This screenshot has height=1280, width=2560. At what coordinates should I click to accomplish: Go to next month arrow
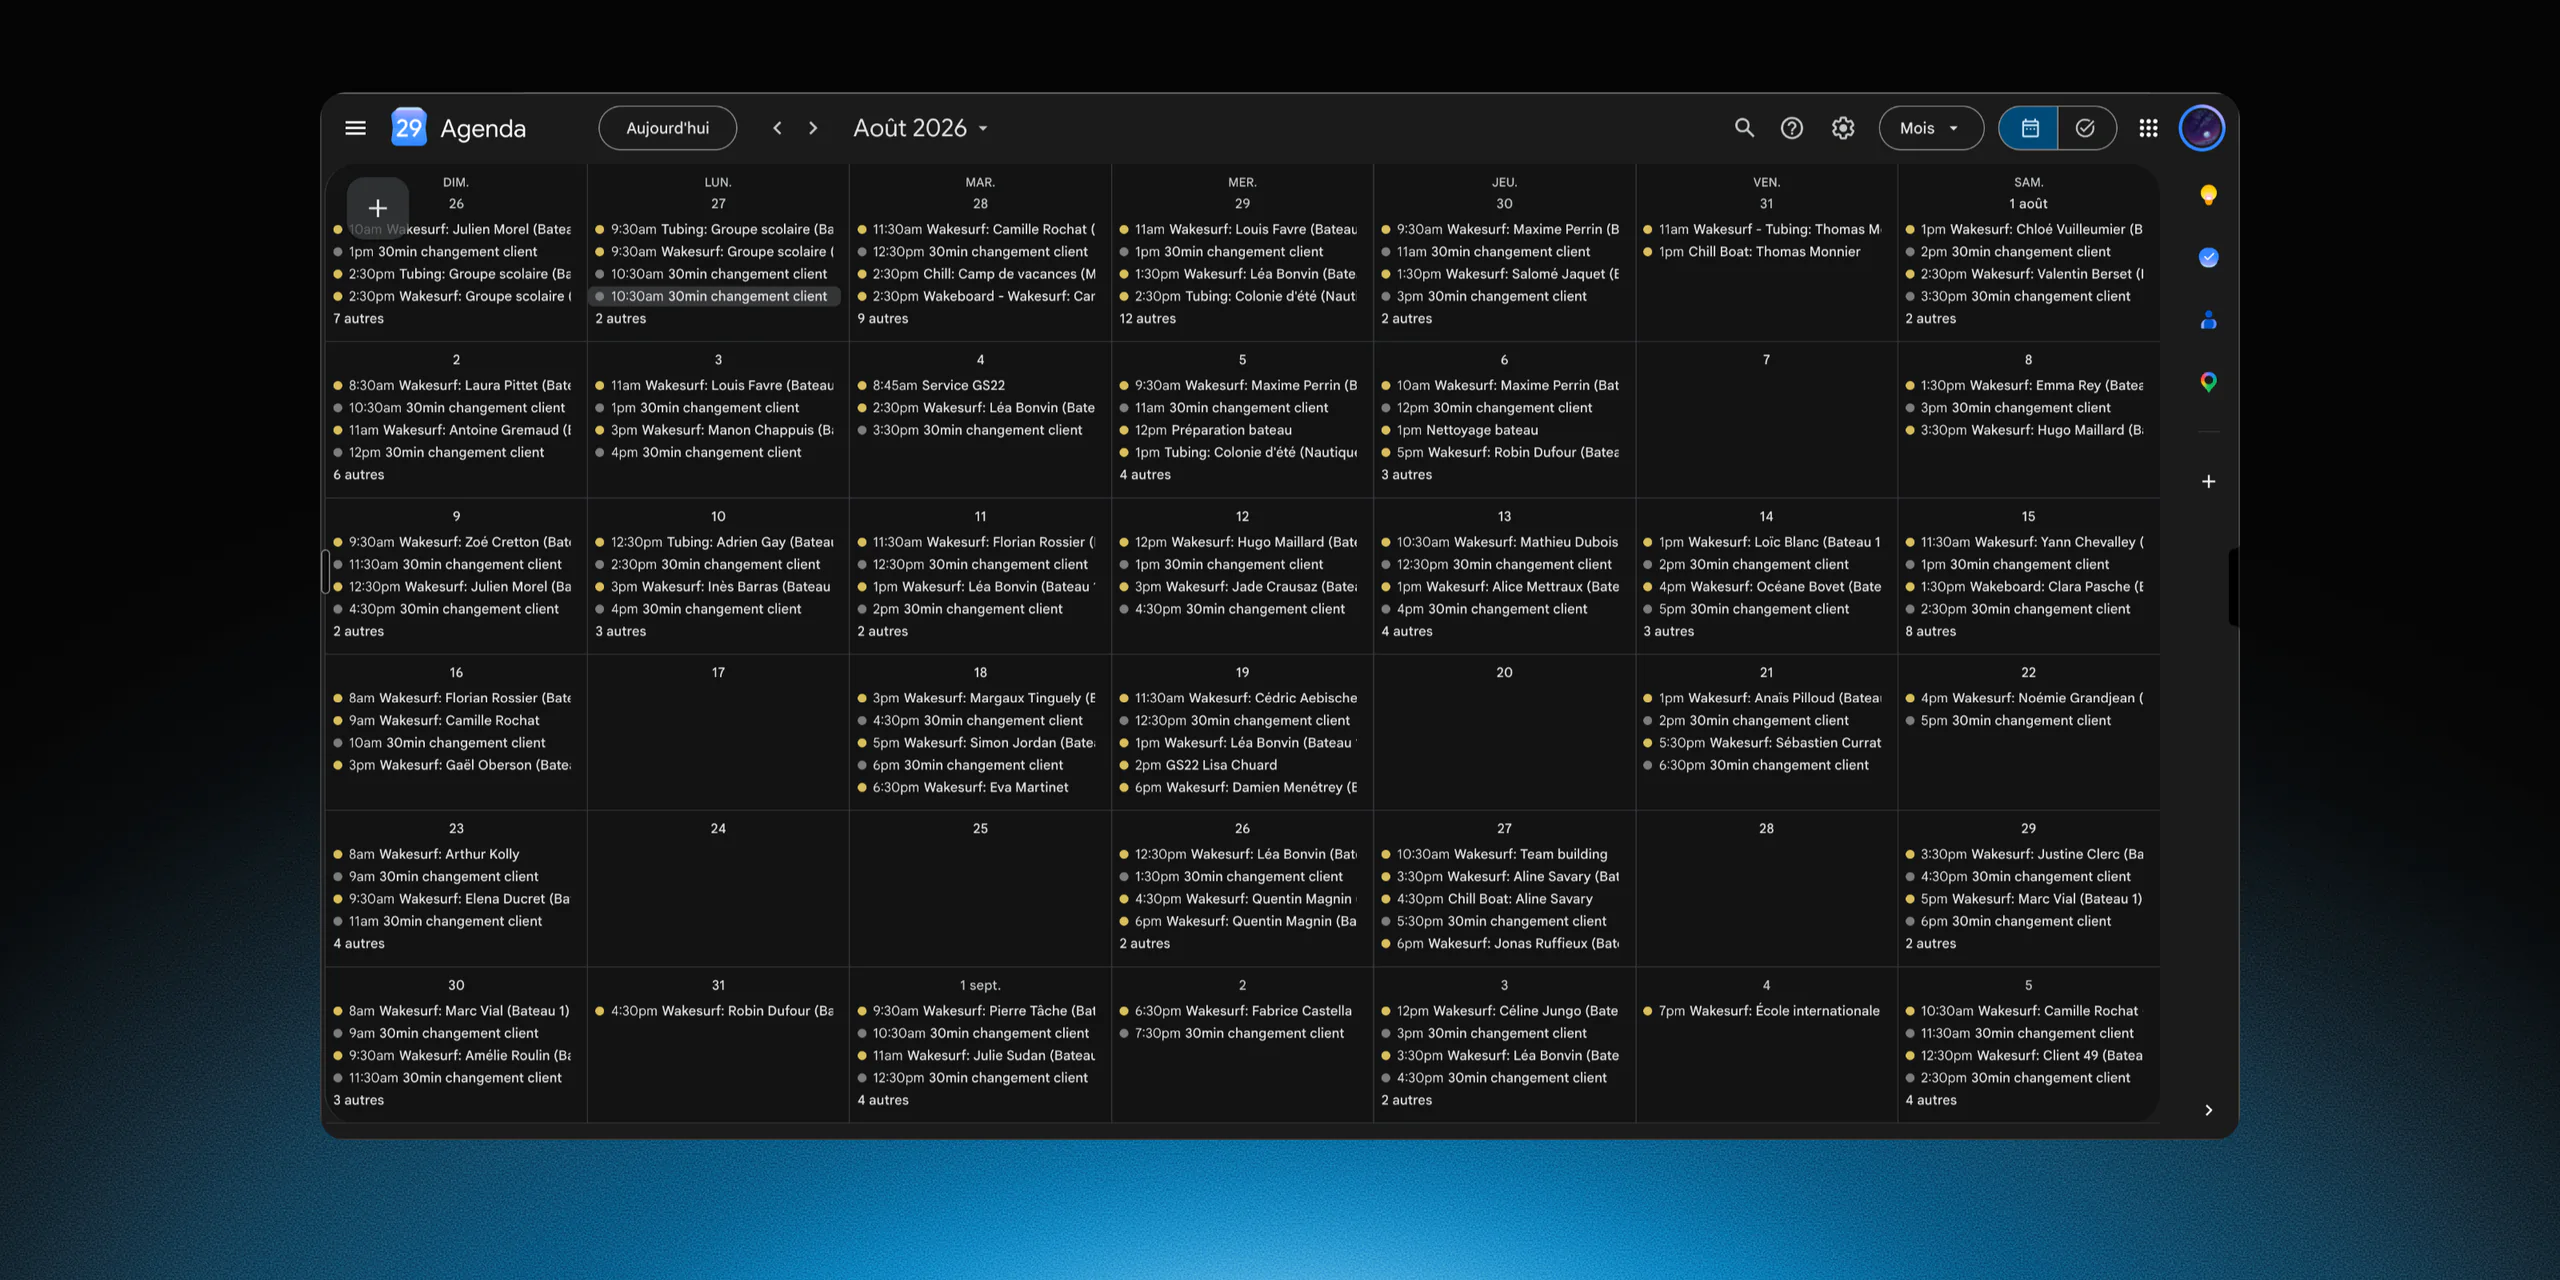(x=813, y=128)
